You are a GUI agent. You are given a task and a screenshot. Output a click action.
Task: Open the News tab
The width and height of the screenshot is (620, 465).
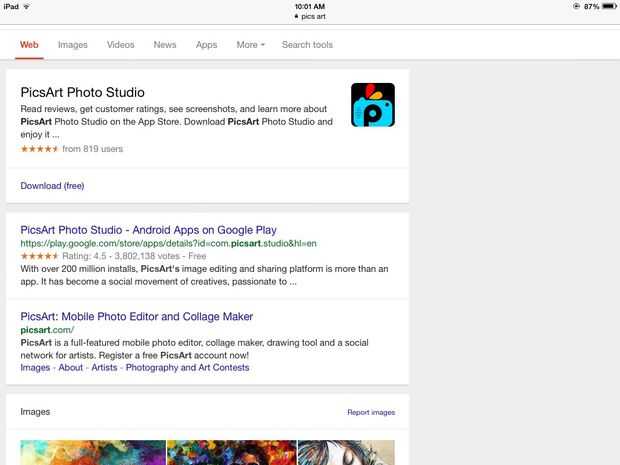tap(165, 45)
